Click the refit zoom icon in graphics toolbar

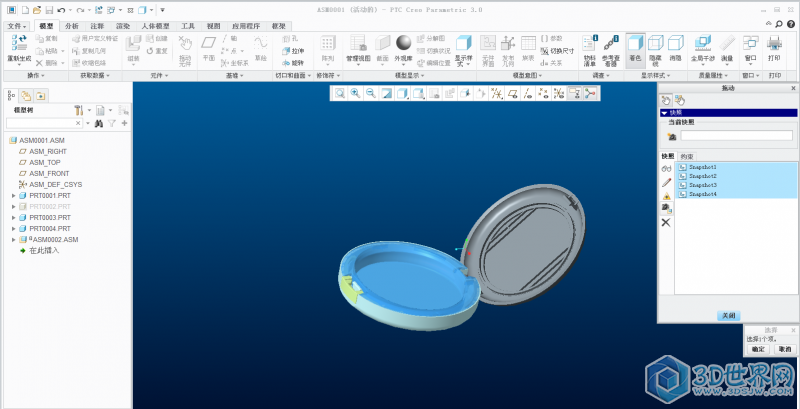point(339,93)
